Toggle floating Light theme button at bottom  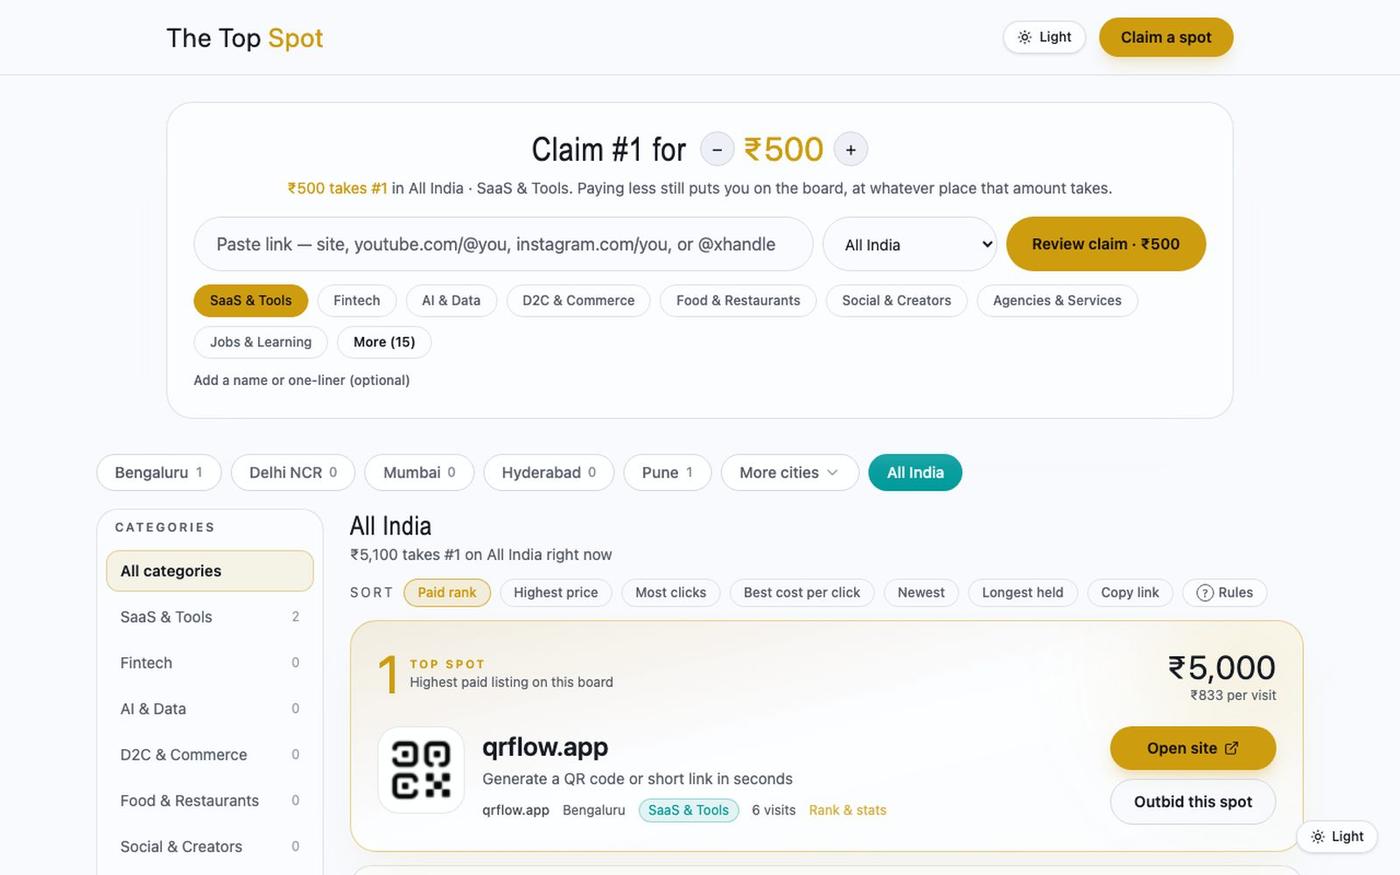pyautogui.click(x=1337, y=836)
